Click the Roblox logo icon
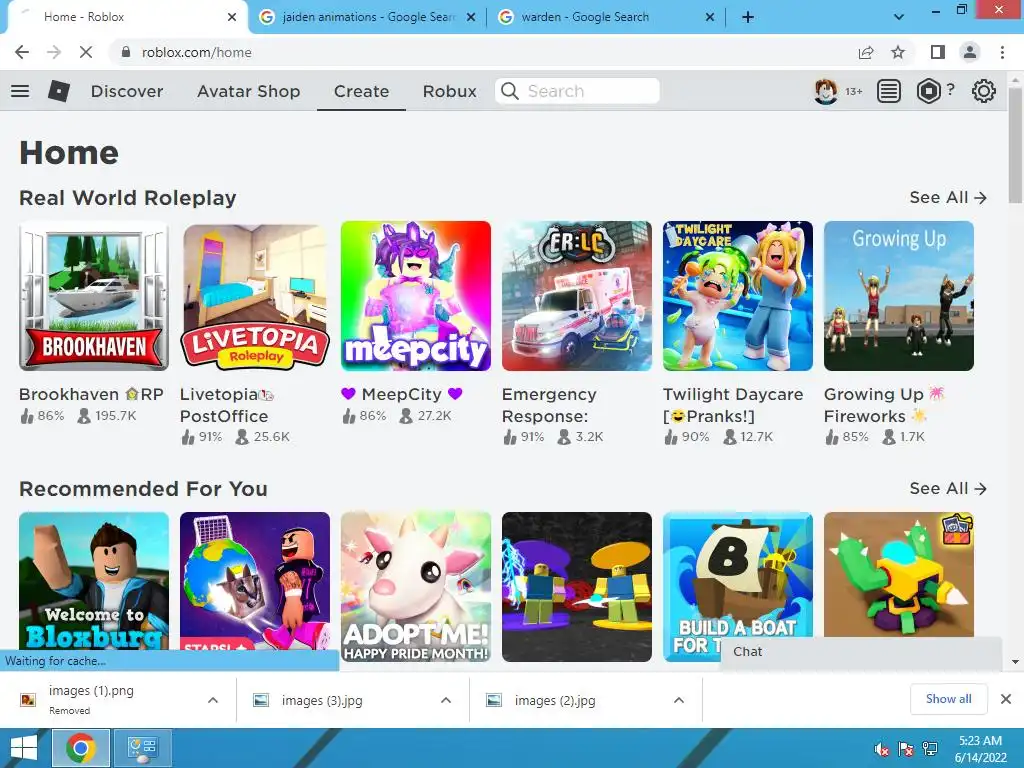 59,91
